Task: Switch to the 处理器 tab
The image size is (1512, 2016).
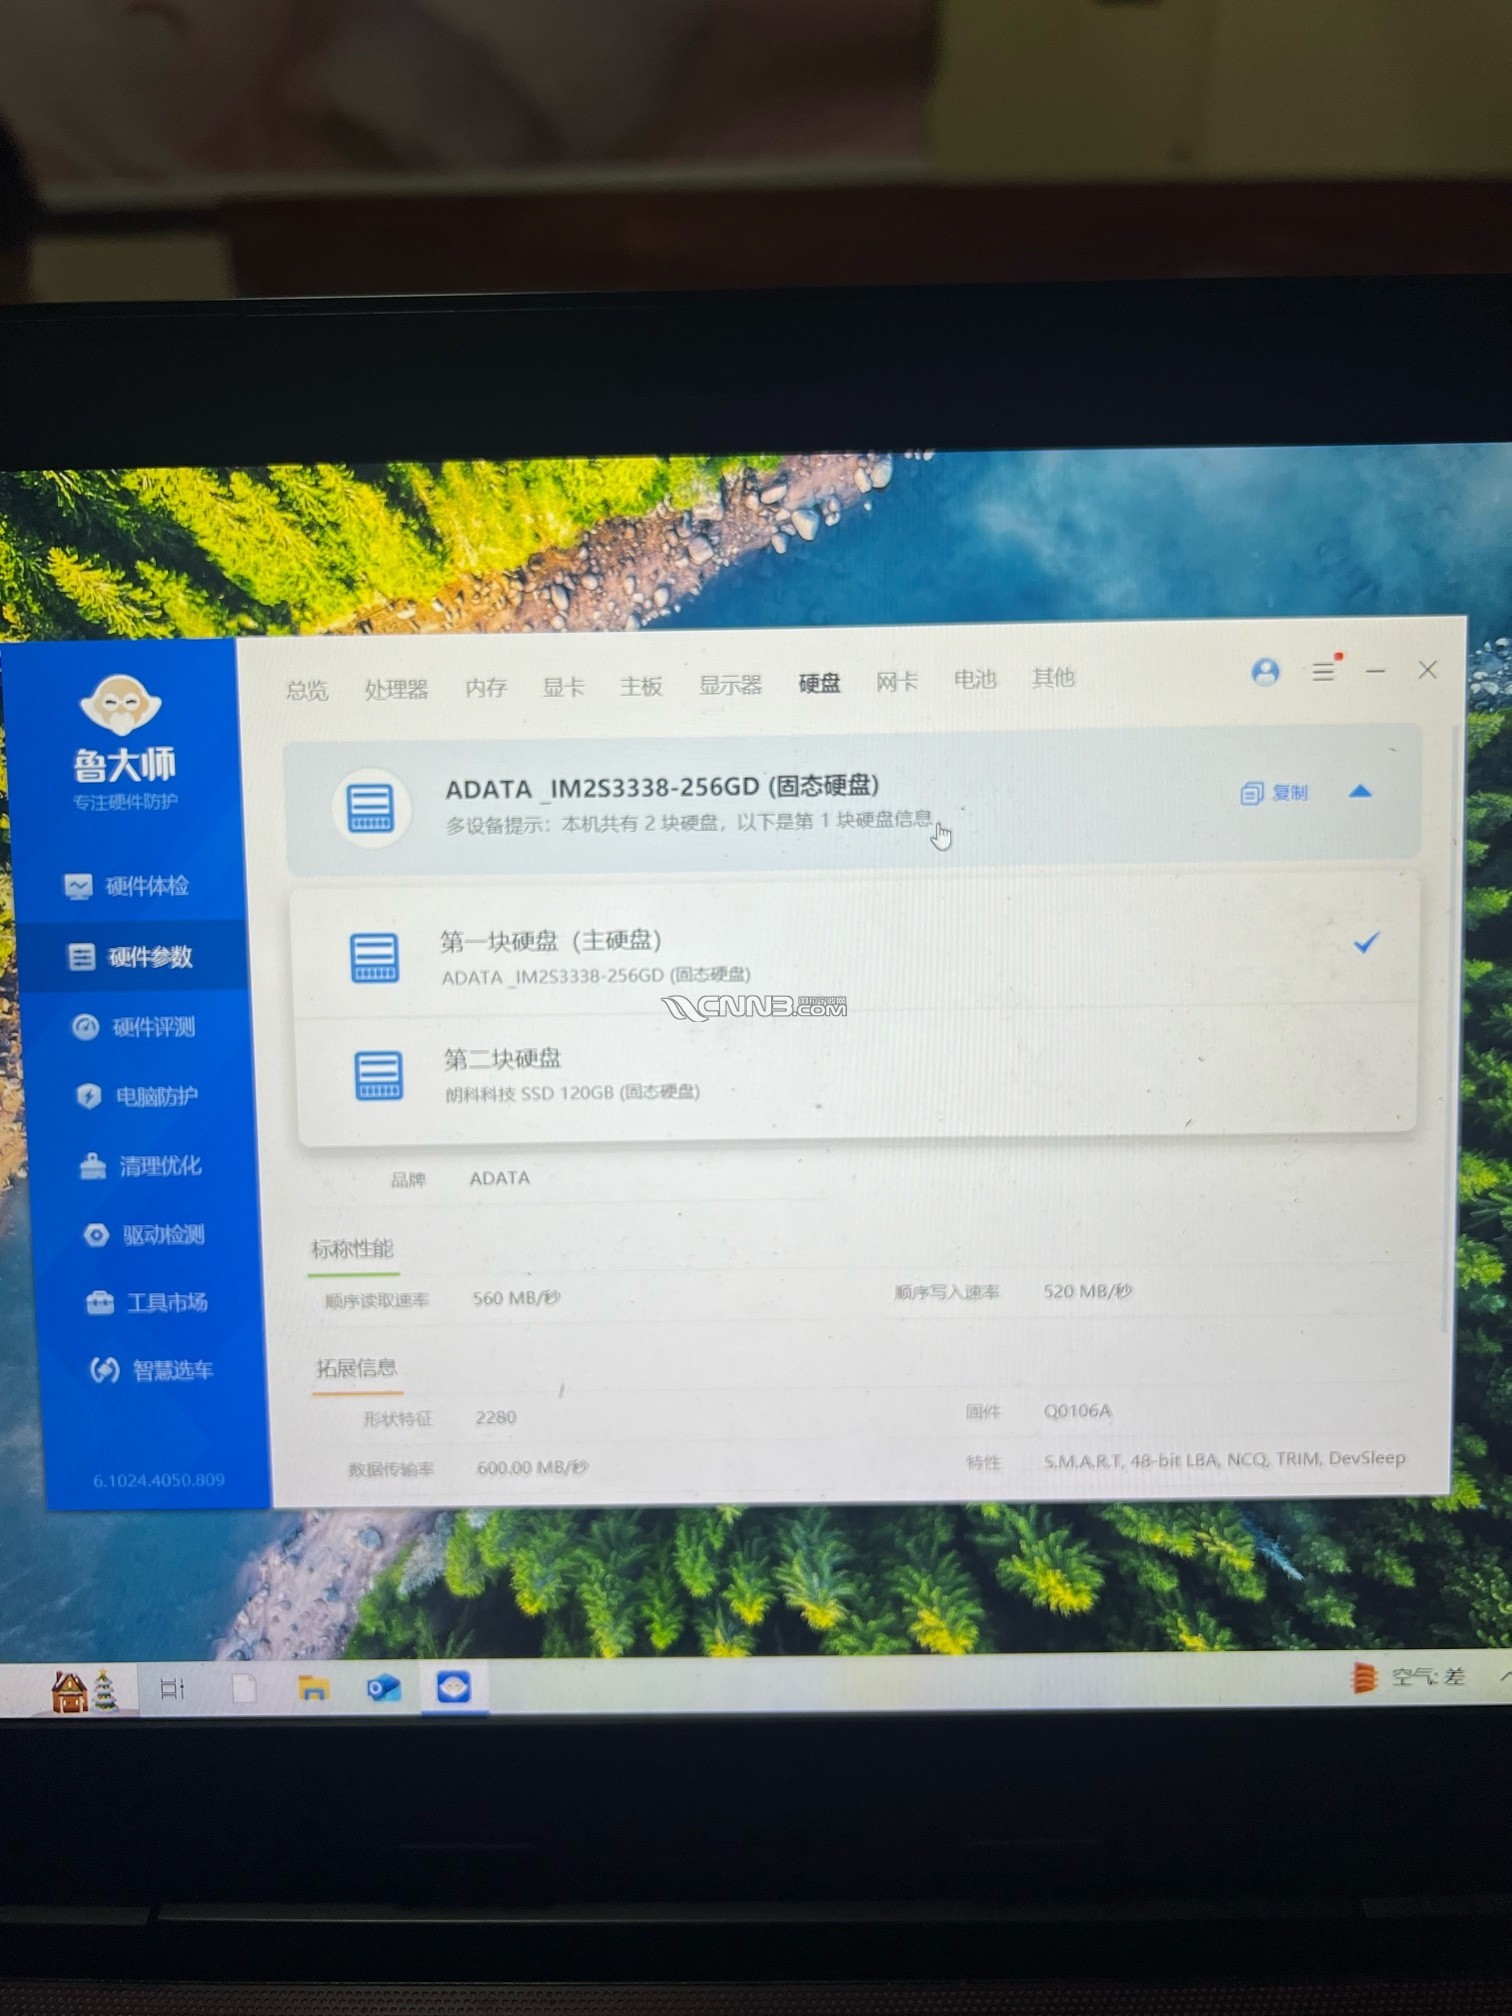Action: [x=396, y=689]
